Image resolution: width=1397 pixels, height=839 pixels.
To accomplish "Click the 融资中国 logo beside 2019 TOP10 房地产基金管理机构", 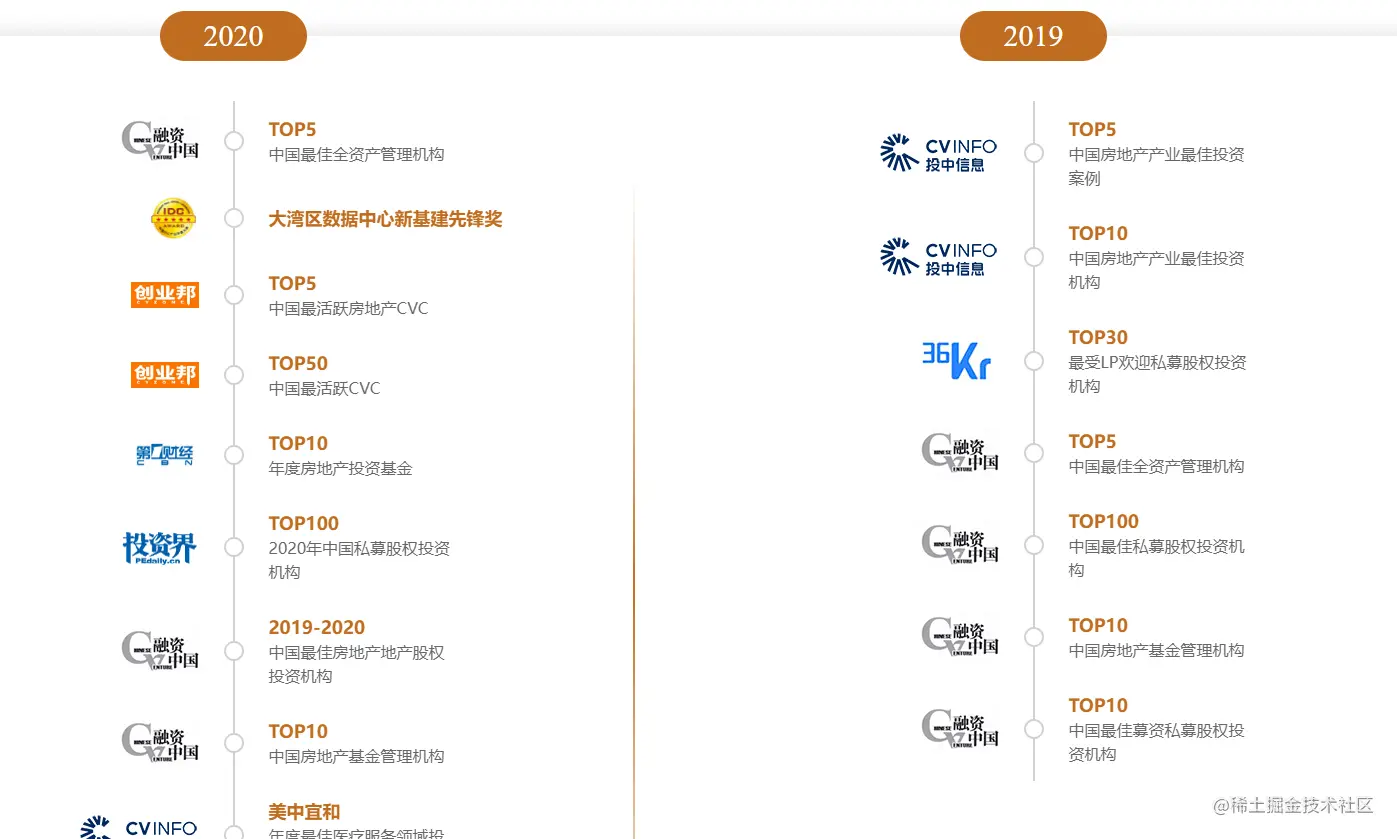I will coord(960,637).
